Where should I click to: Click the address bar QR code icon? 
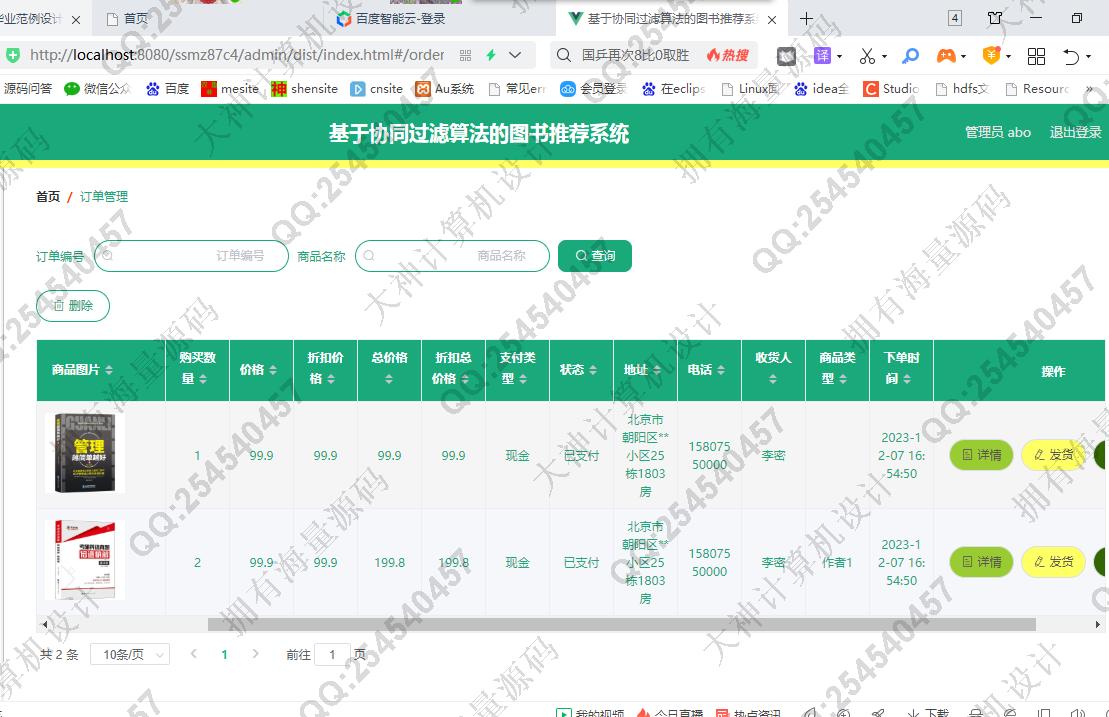click(x=465, y=55)
